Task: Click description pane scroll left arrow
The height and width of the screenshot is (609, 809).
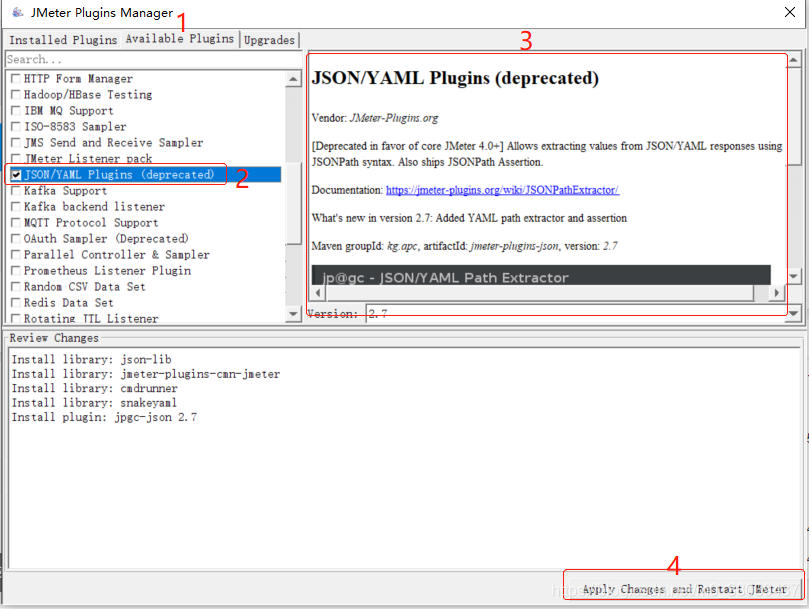Action: [318, 293]
